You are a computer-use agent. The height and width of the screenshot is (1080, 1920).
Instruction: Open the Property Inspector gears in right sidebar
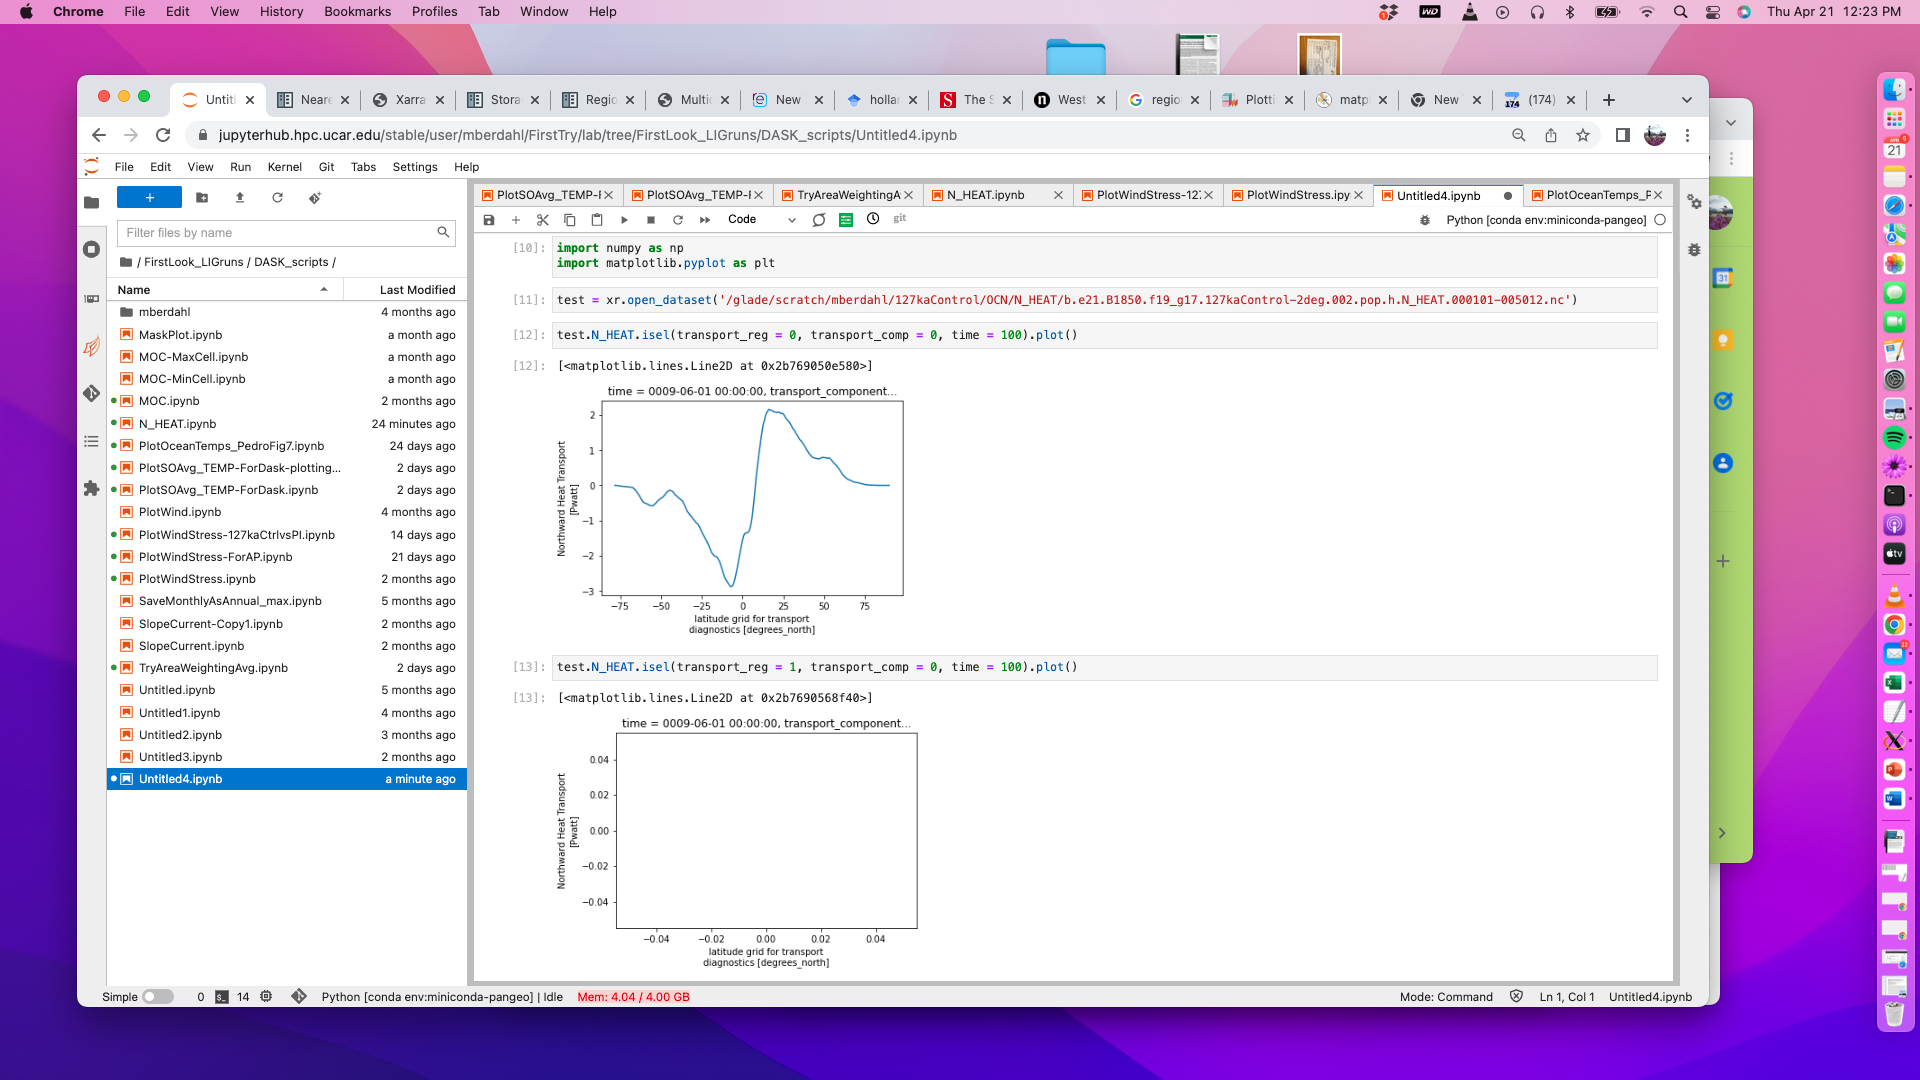point(1694,202)
